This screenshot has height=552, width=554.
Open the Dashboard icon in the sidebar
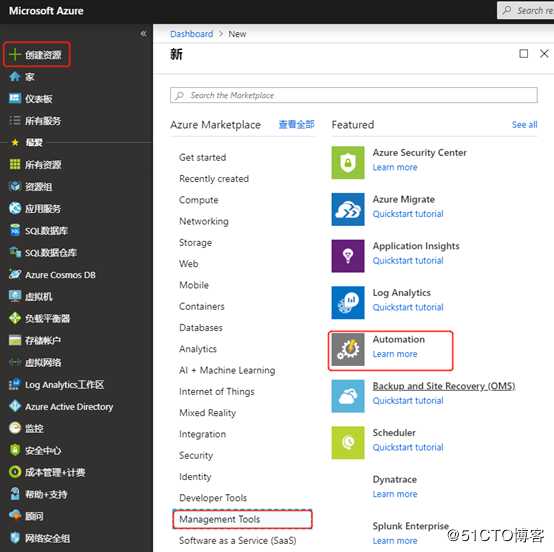click(15, 98)
